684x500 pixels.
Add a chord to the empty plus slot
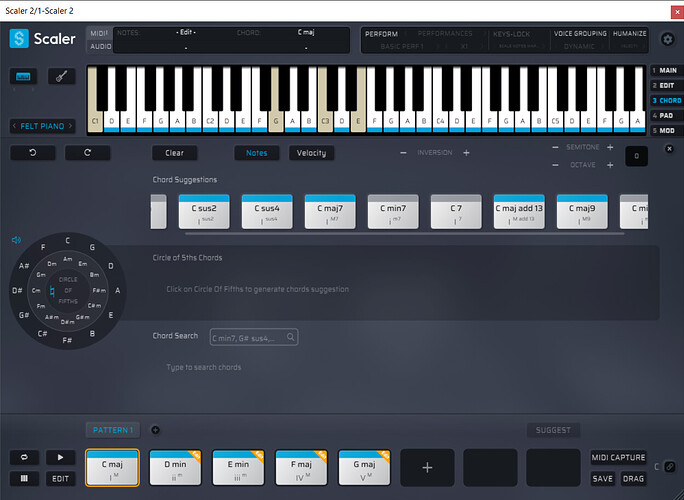[x=427, y=468]
